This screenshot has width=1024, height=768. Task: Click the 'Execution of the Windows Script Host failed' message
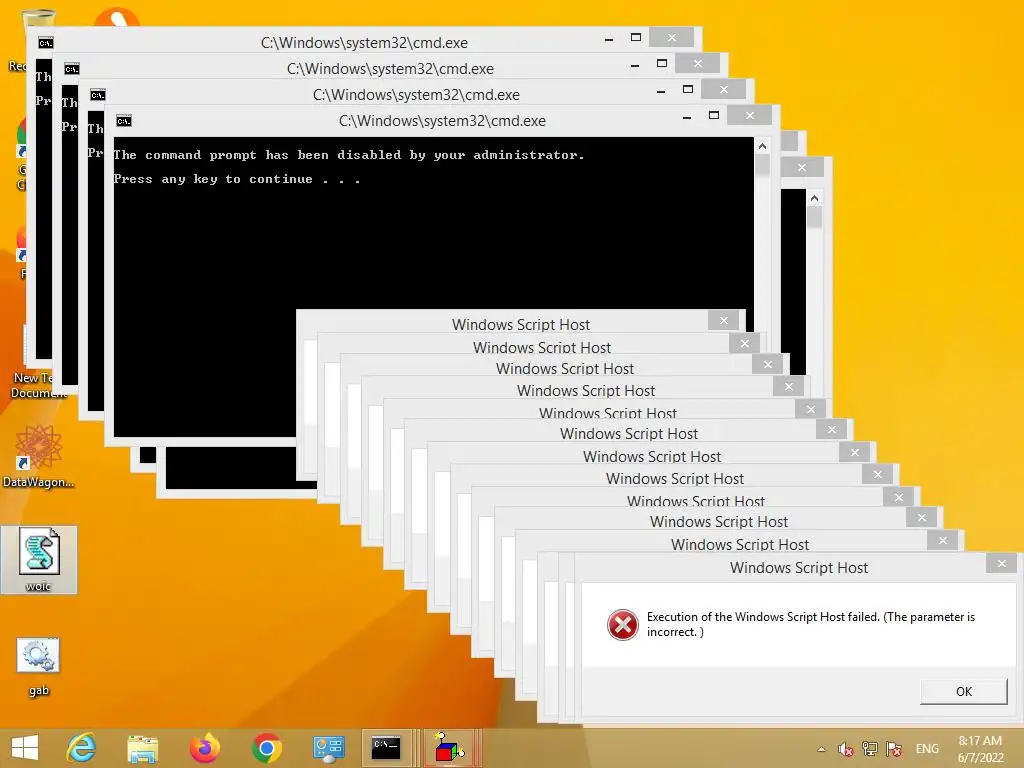tap(810, 624)
